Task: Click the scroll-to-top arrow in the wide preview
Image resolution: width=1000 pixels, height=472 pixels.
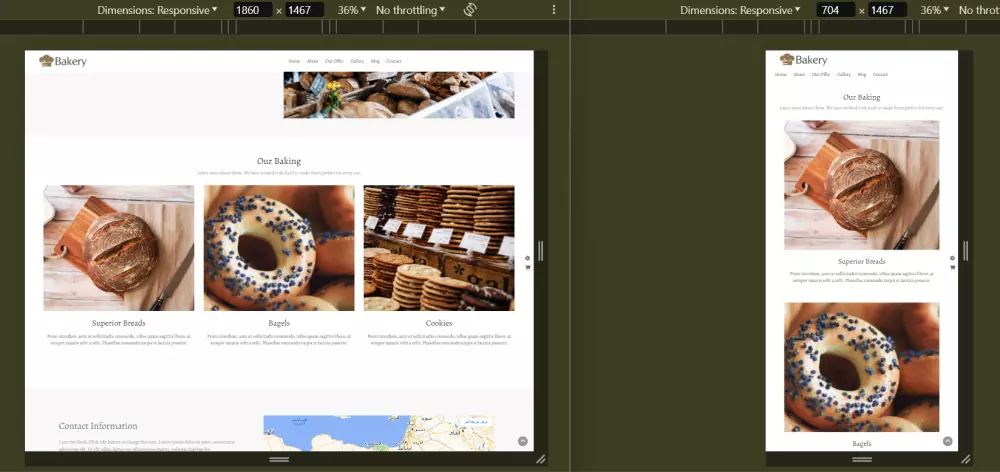Action: point(523,441)
